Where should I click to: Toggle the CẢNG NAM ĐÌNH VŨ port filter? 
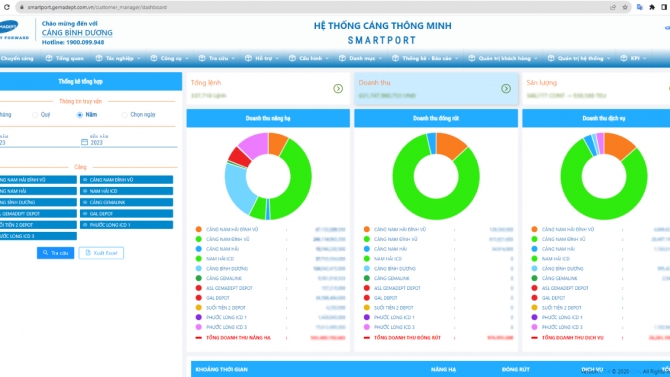tap(126, 180)
